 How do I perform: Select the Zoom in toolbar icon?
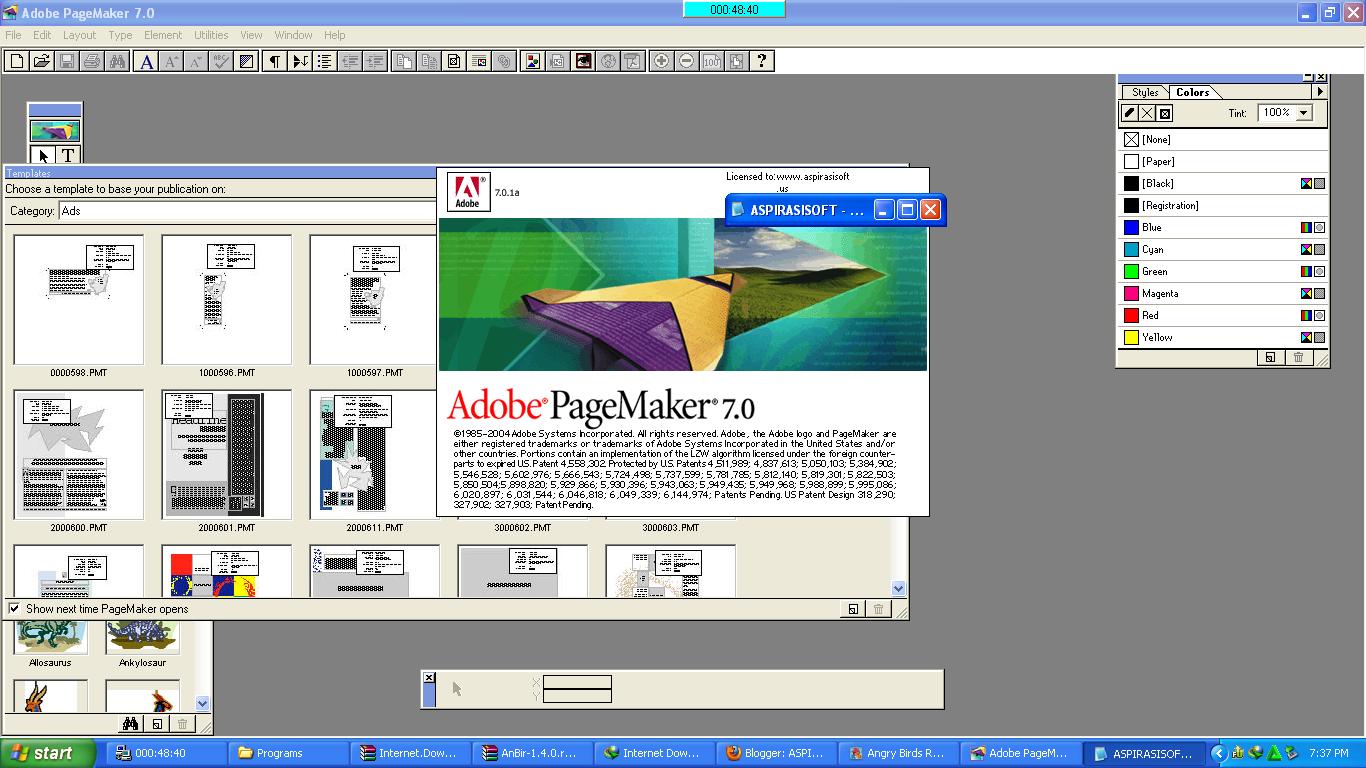(x=662, y=61)
